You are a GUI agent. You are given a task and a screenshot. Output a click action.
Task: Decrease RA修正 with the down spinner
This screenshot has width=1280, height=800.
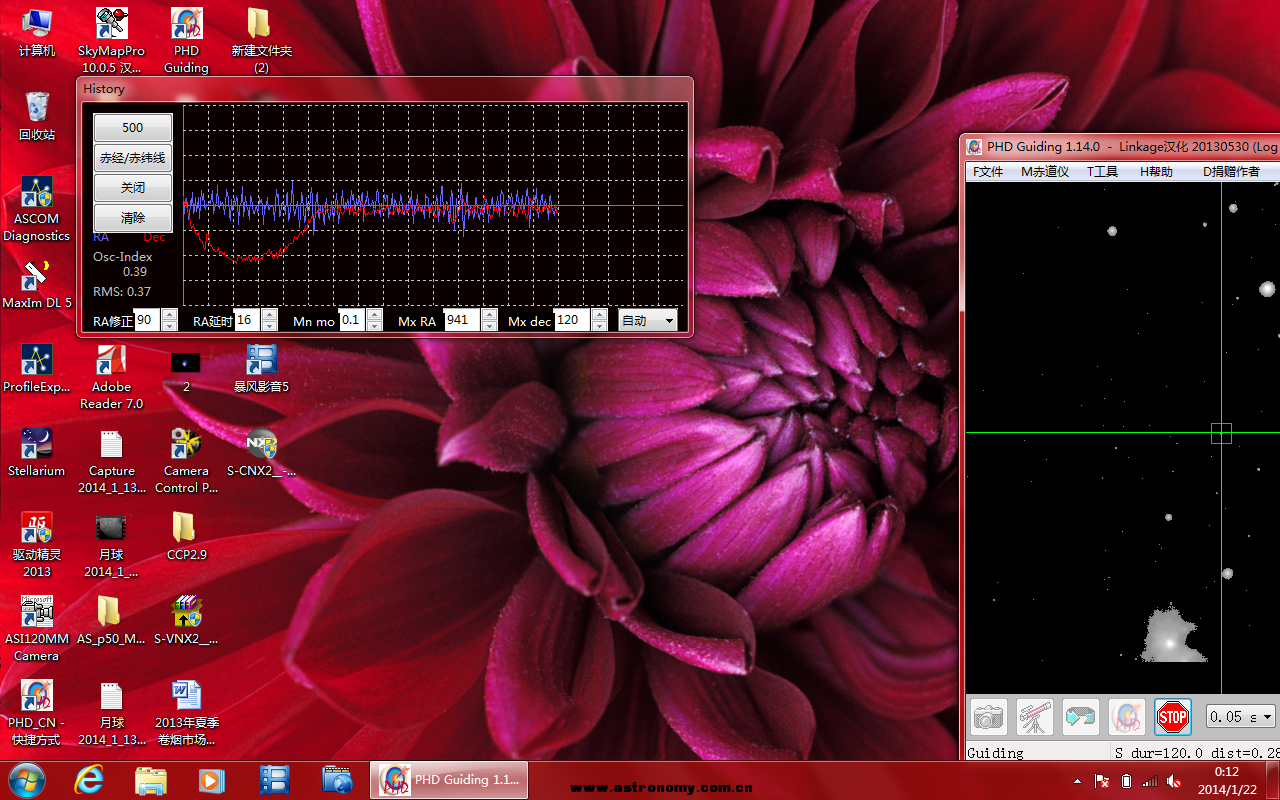click(169, 326)
